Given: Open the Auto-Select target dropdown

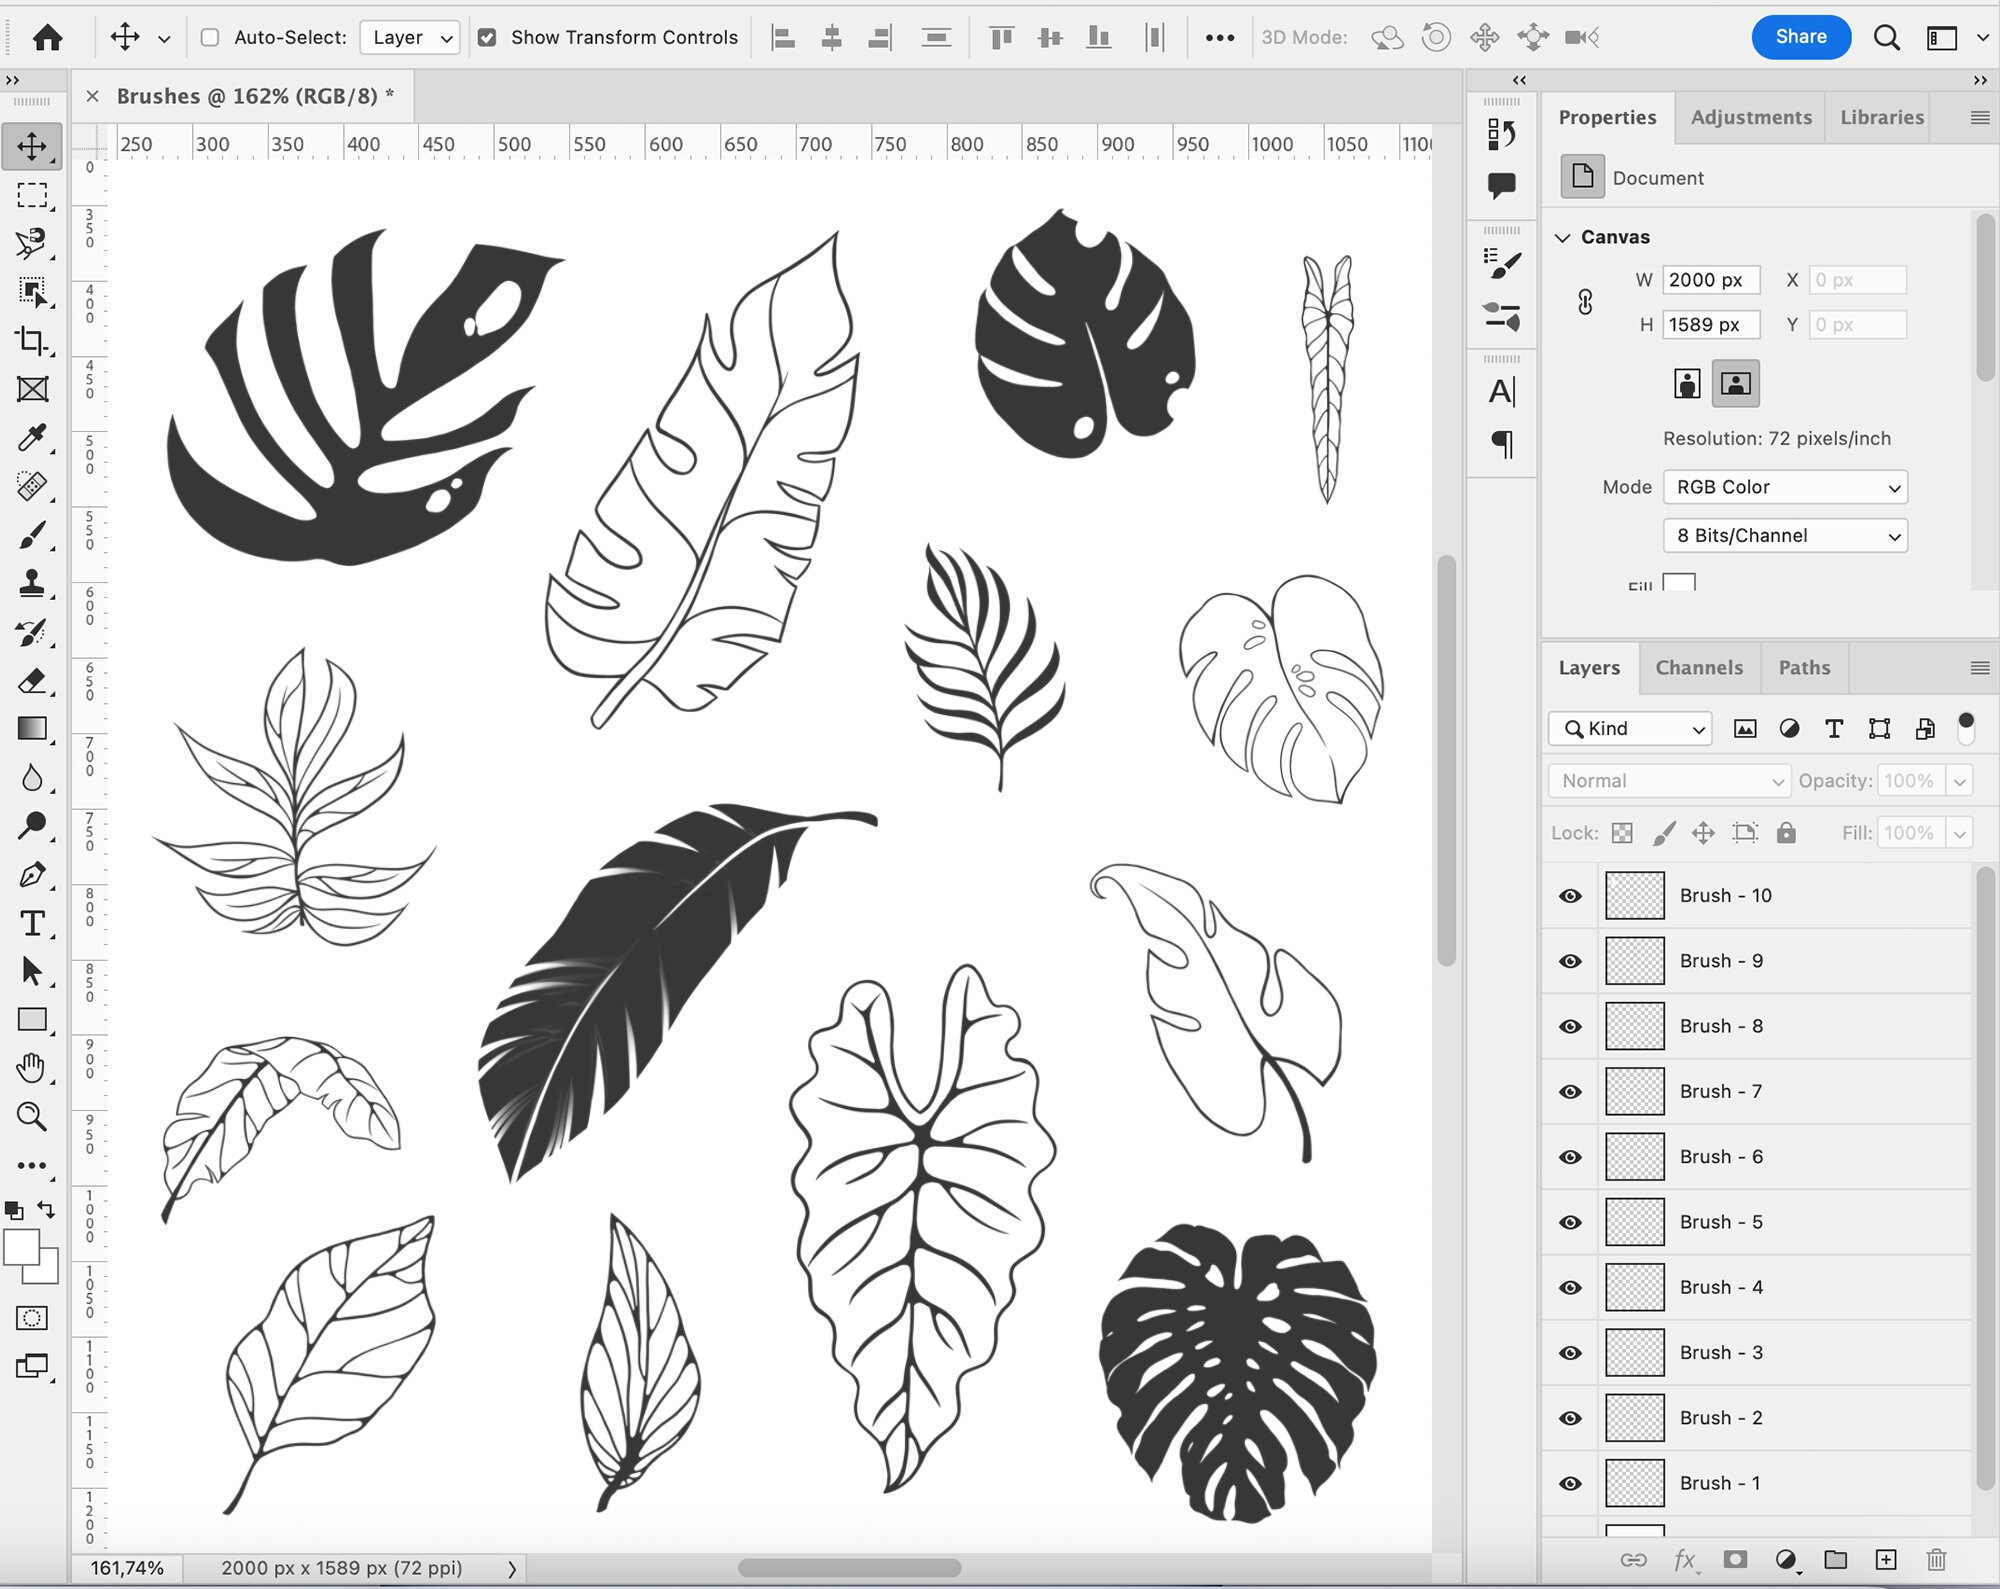Looking at the screenshot, I should point(408,37).
